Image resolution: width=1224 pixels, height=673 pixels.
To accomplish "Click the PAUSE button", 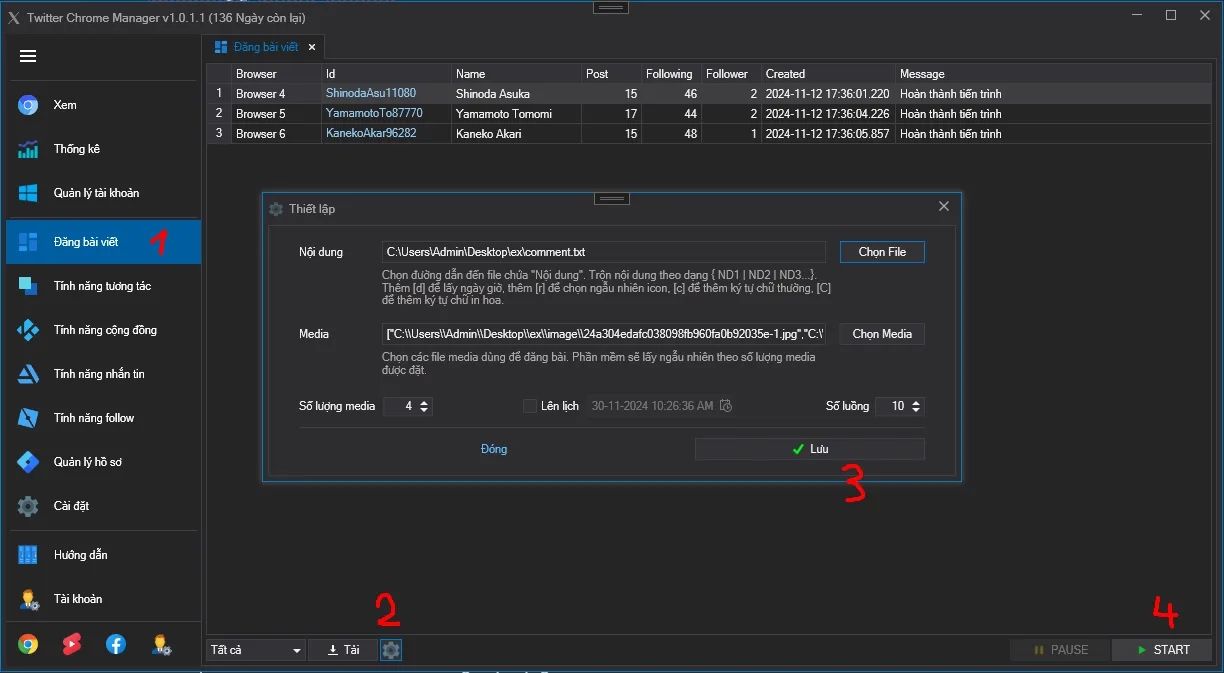I will coord(1060,650).
